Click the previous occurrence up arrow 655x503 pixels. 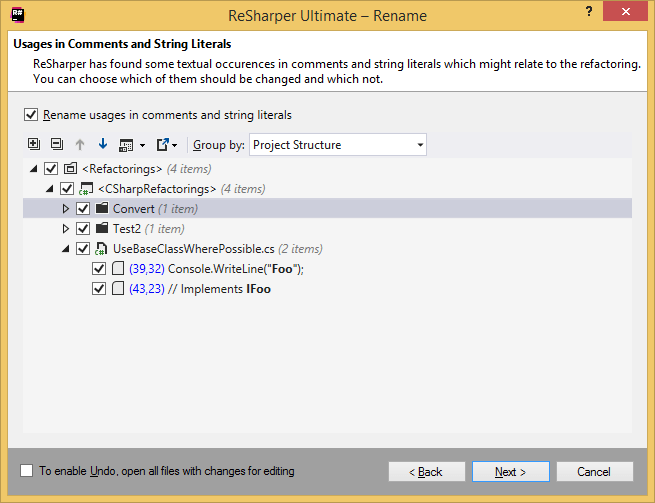(x=80, y=145)
